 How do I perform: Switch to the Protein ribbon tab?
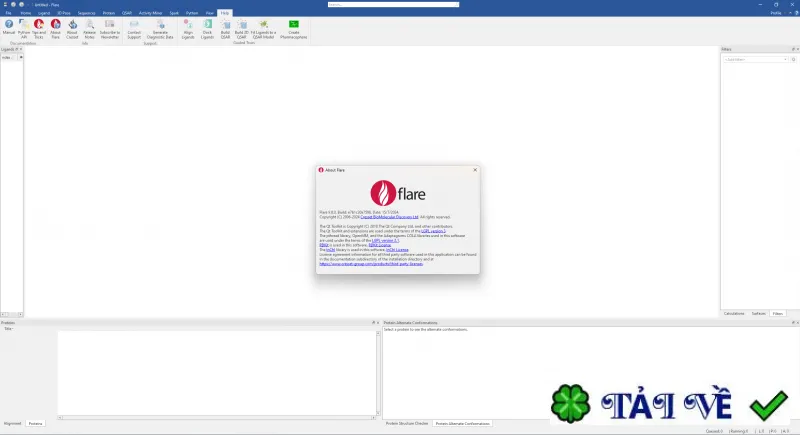pyautogui.click(x=109, y=13)
